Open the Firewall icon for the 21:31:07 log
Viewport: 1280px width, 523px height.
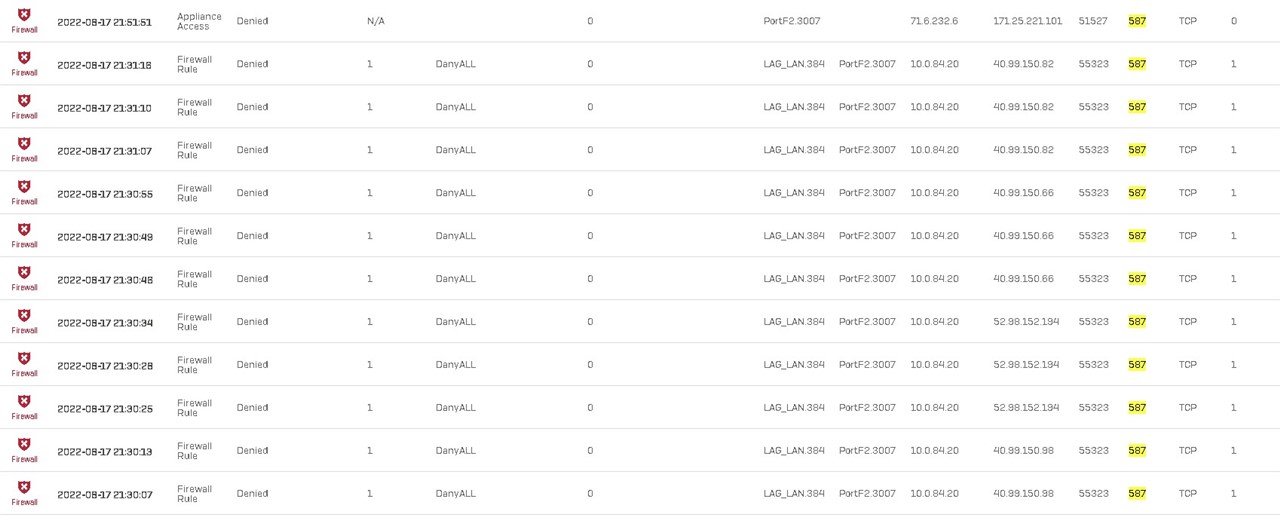tap(24, 144)
